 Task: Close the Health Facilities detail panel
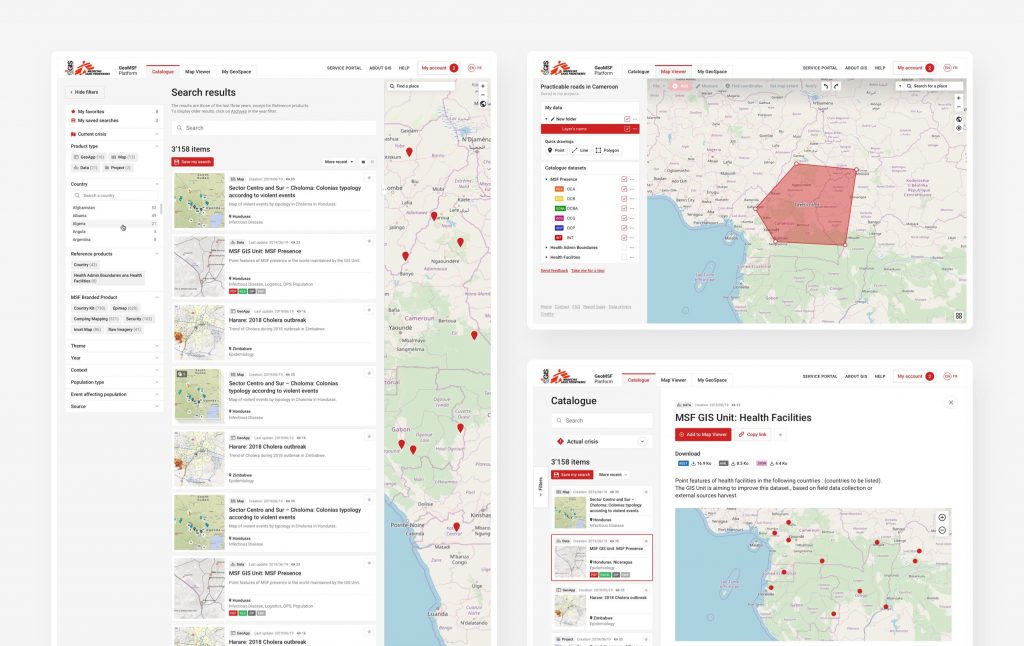coord(951,402)
